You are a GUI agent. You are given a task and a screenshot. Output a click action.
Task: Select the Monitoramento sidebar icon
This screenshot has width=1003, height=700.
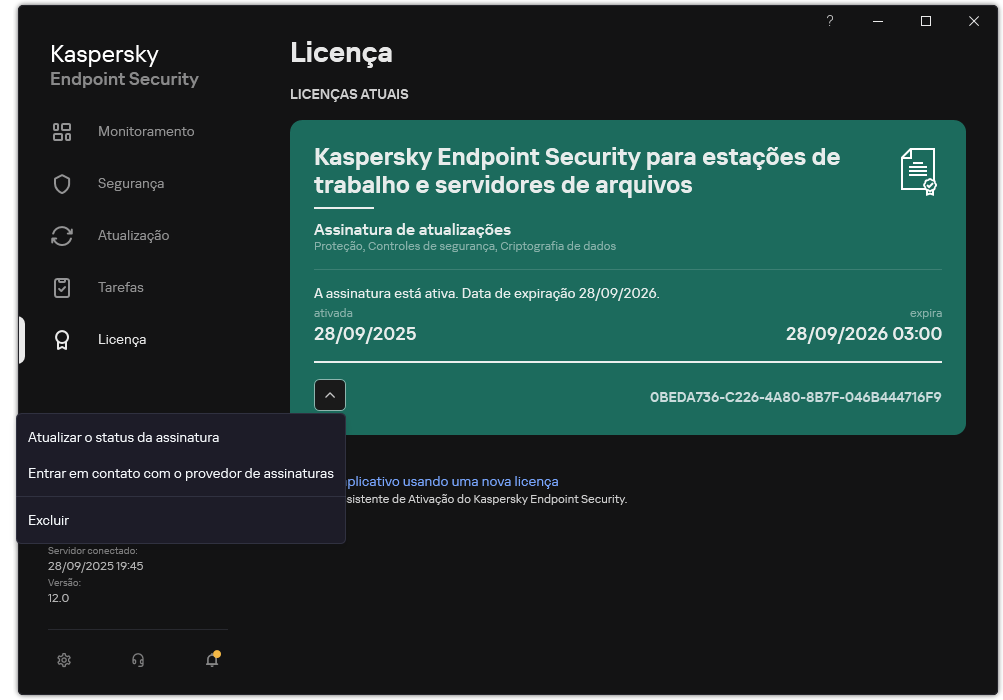62,131
